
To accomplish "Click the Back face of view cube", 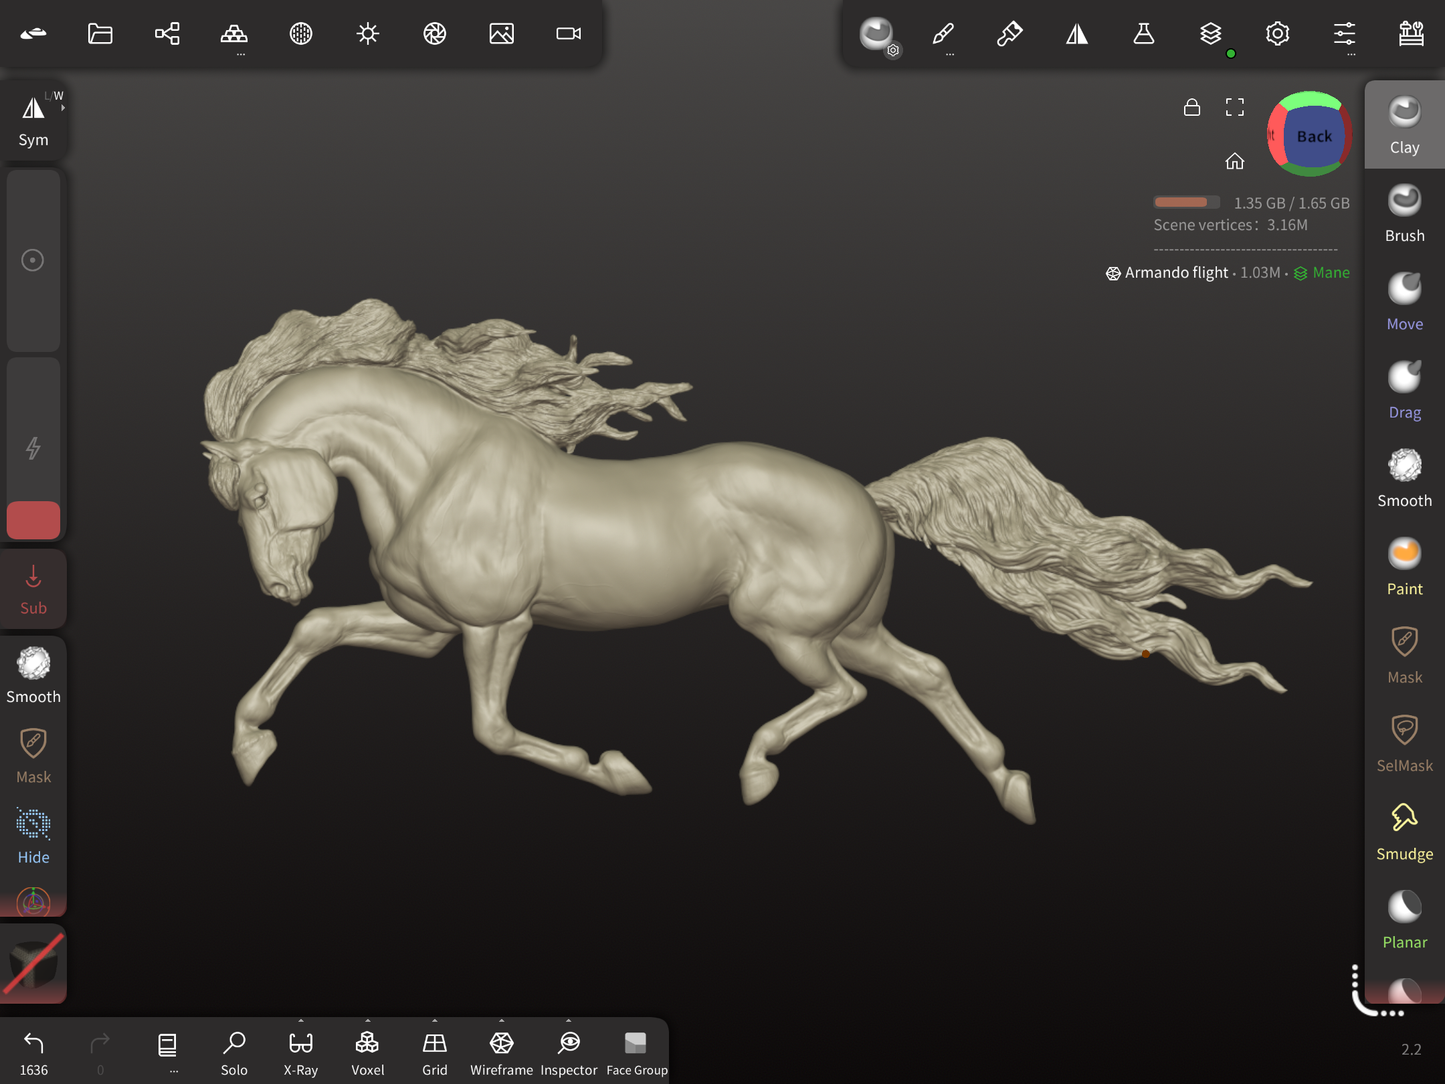I will (x=1313, y=136).
